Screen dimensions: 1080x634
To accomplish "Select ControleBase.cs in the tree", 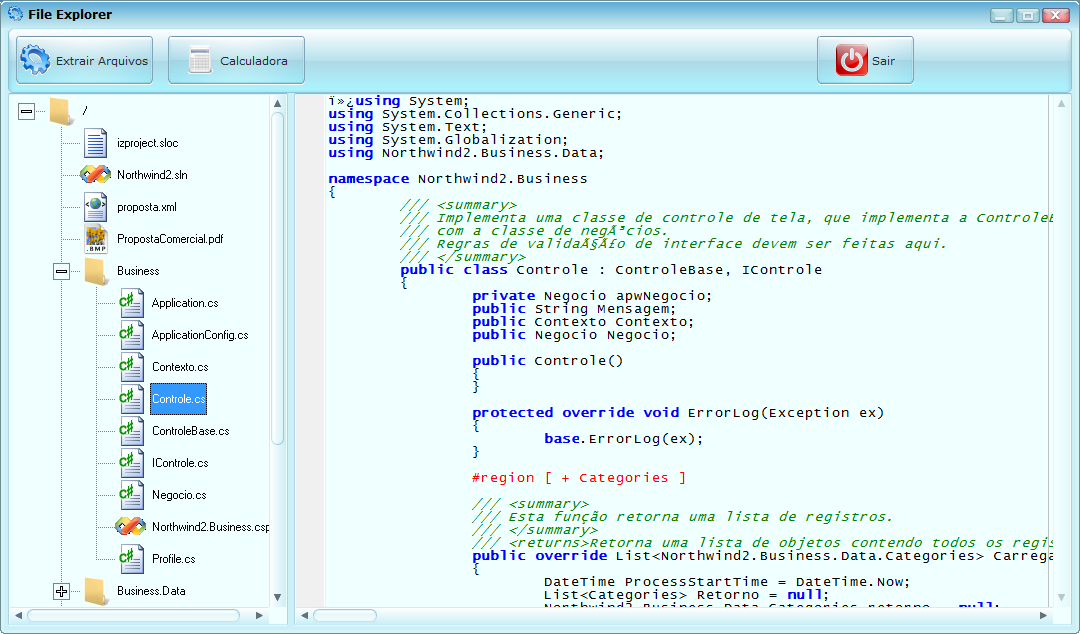I will click(191, 431).
